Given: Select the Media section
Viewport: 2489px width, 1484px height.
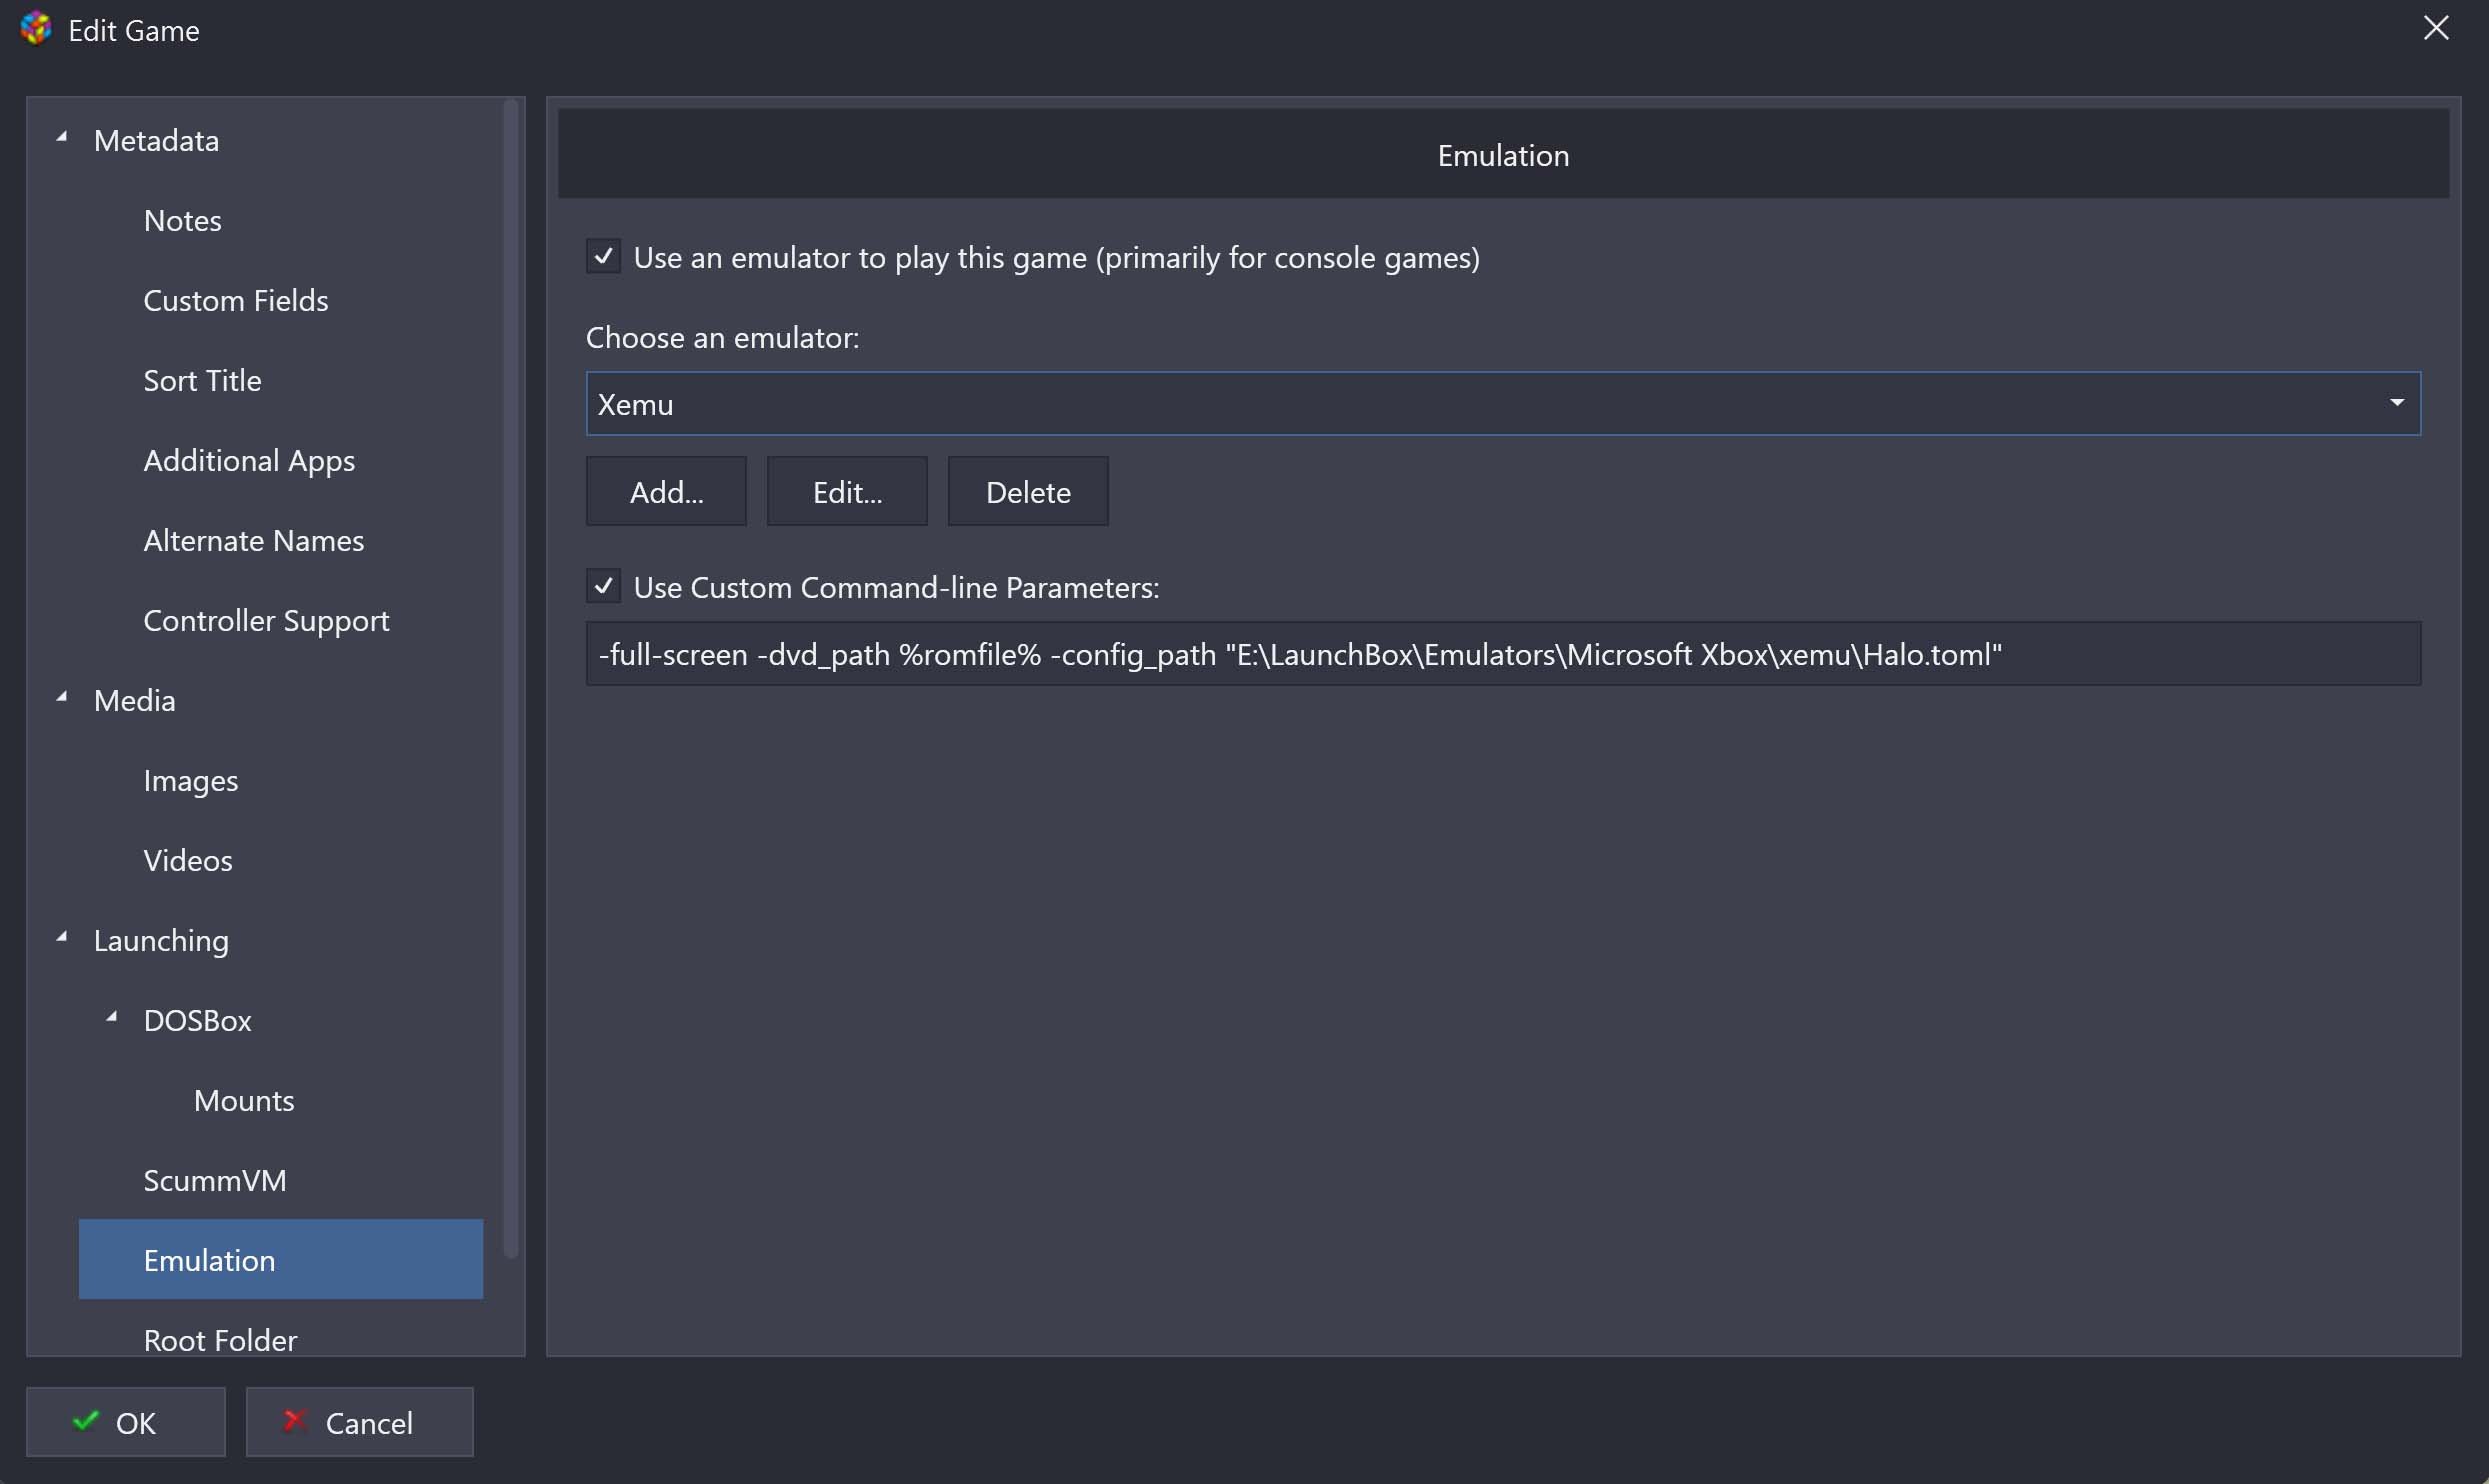Looking at the screenshot, I should point(135,701).
